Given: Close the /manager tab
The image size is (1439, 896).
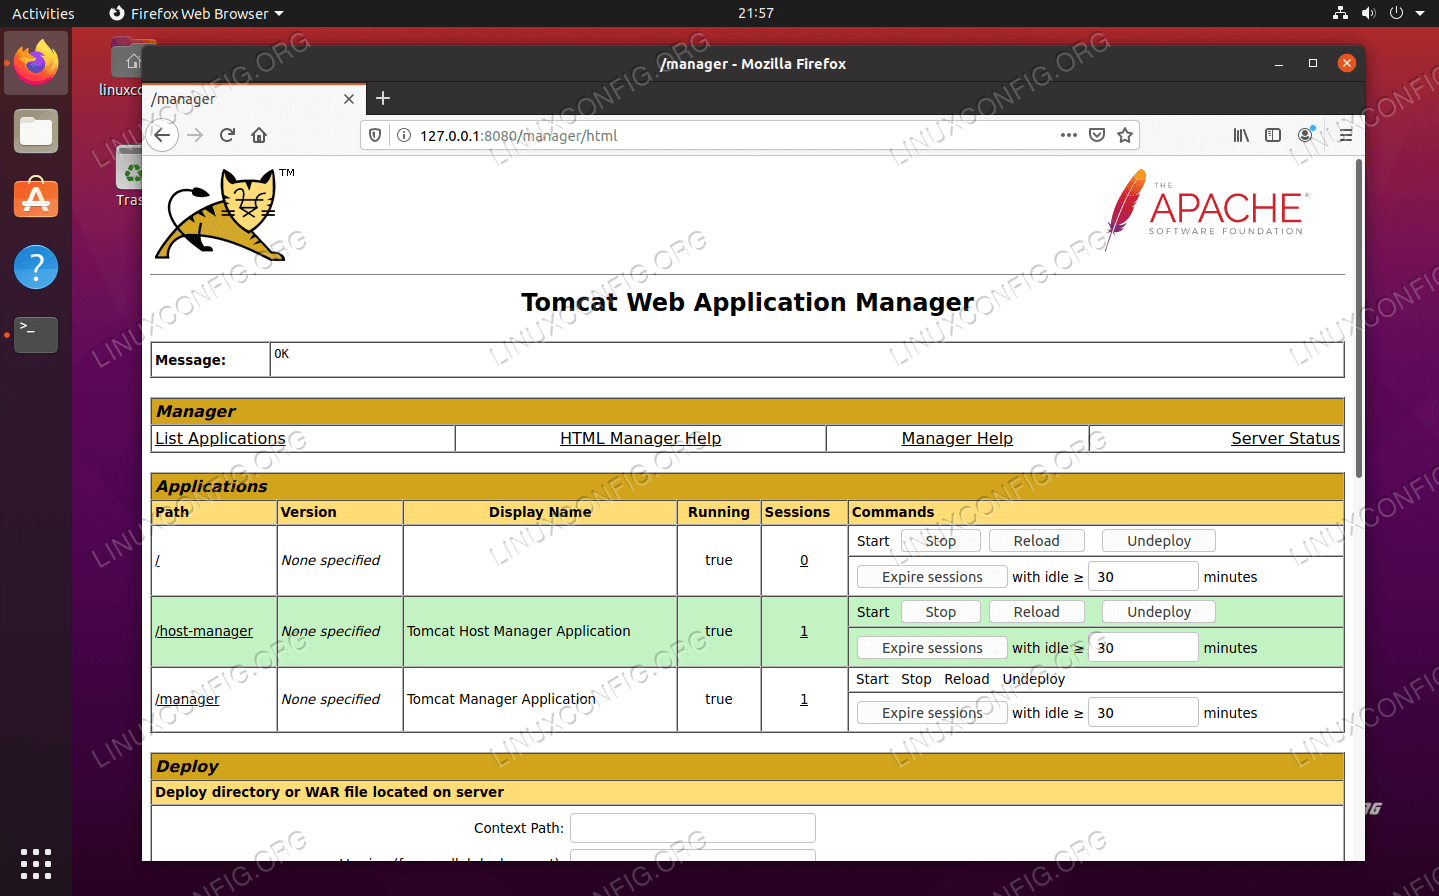Looking at the screenshot, I should tap(349, 99).
